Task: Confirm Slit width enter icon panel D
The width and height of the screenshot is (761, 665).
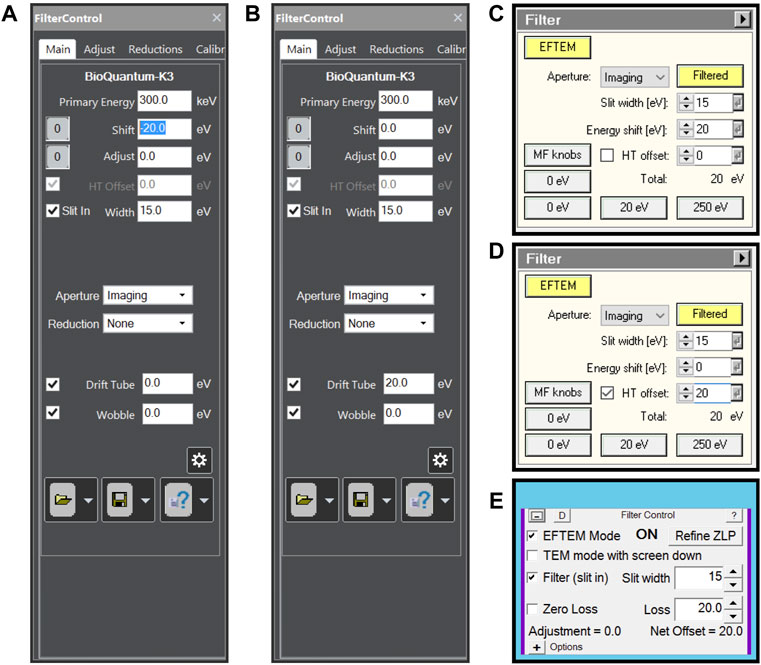Action: click(737, 341)
